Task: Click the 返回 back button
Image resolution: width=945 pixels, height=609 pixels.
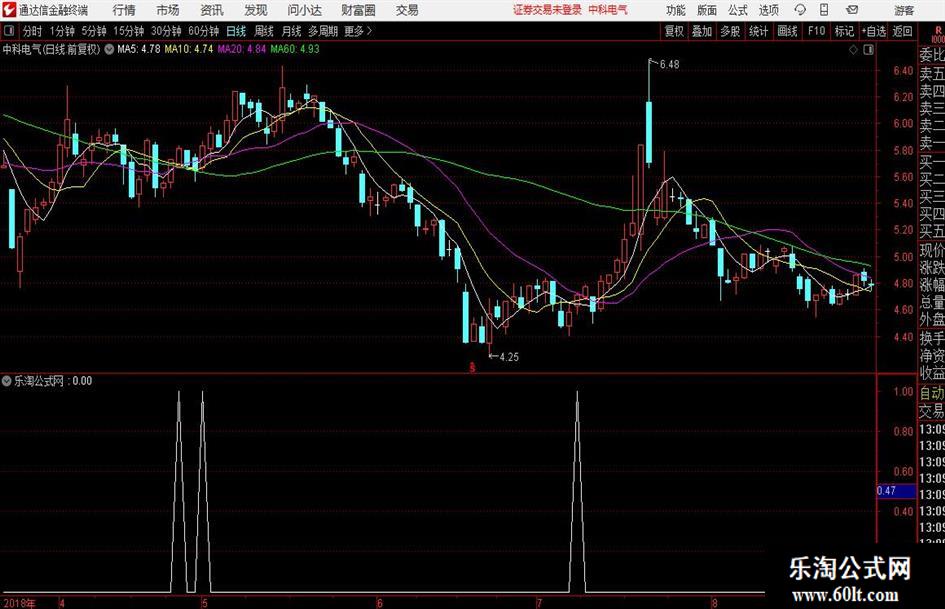Action: point(902,31)
